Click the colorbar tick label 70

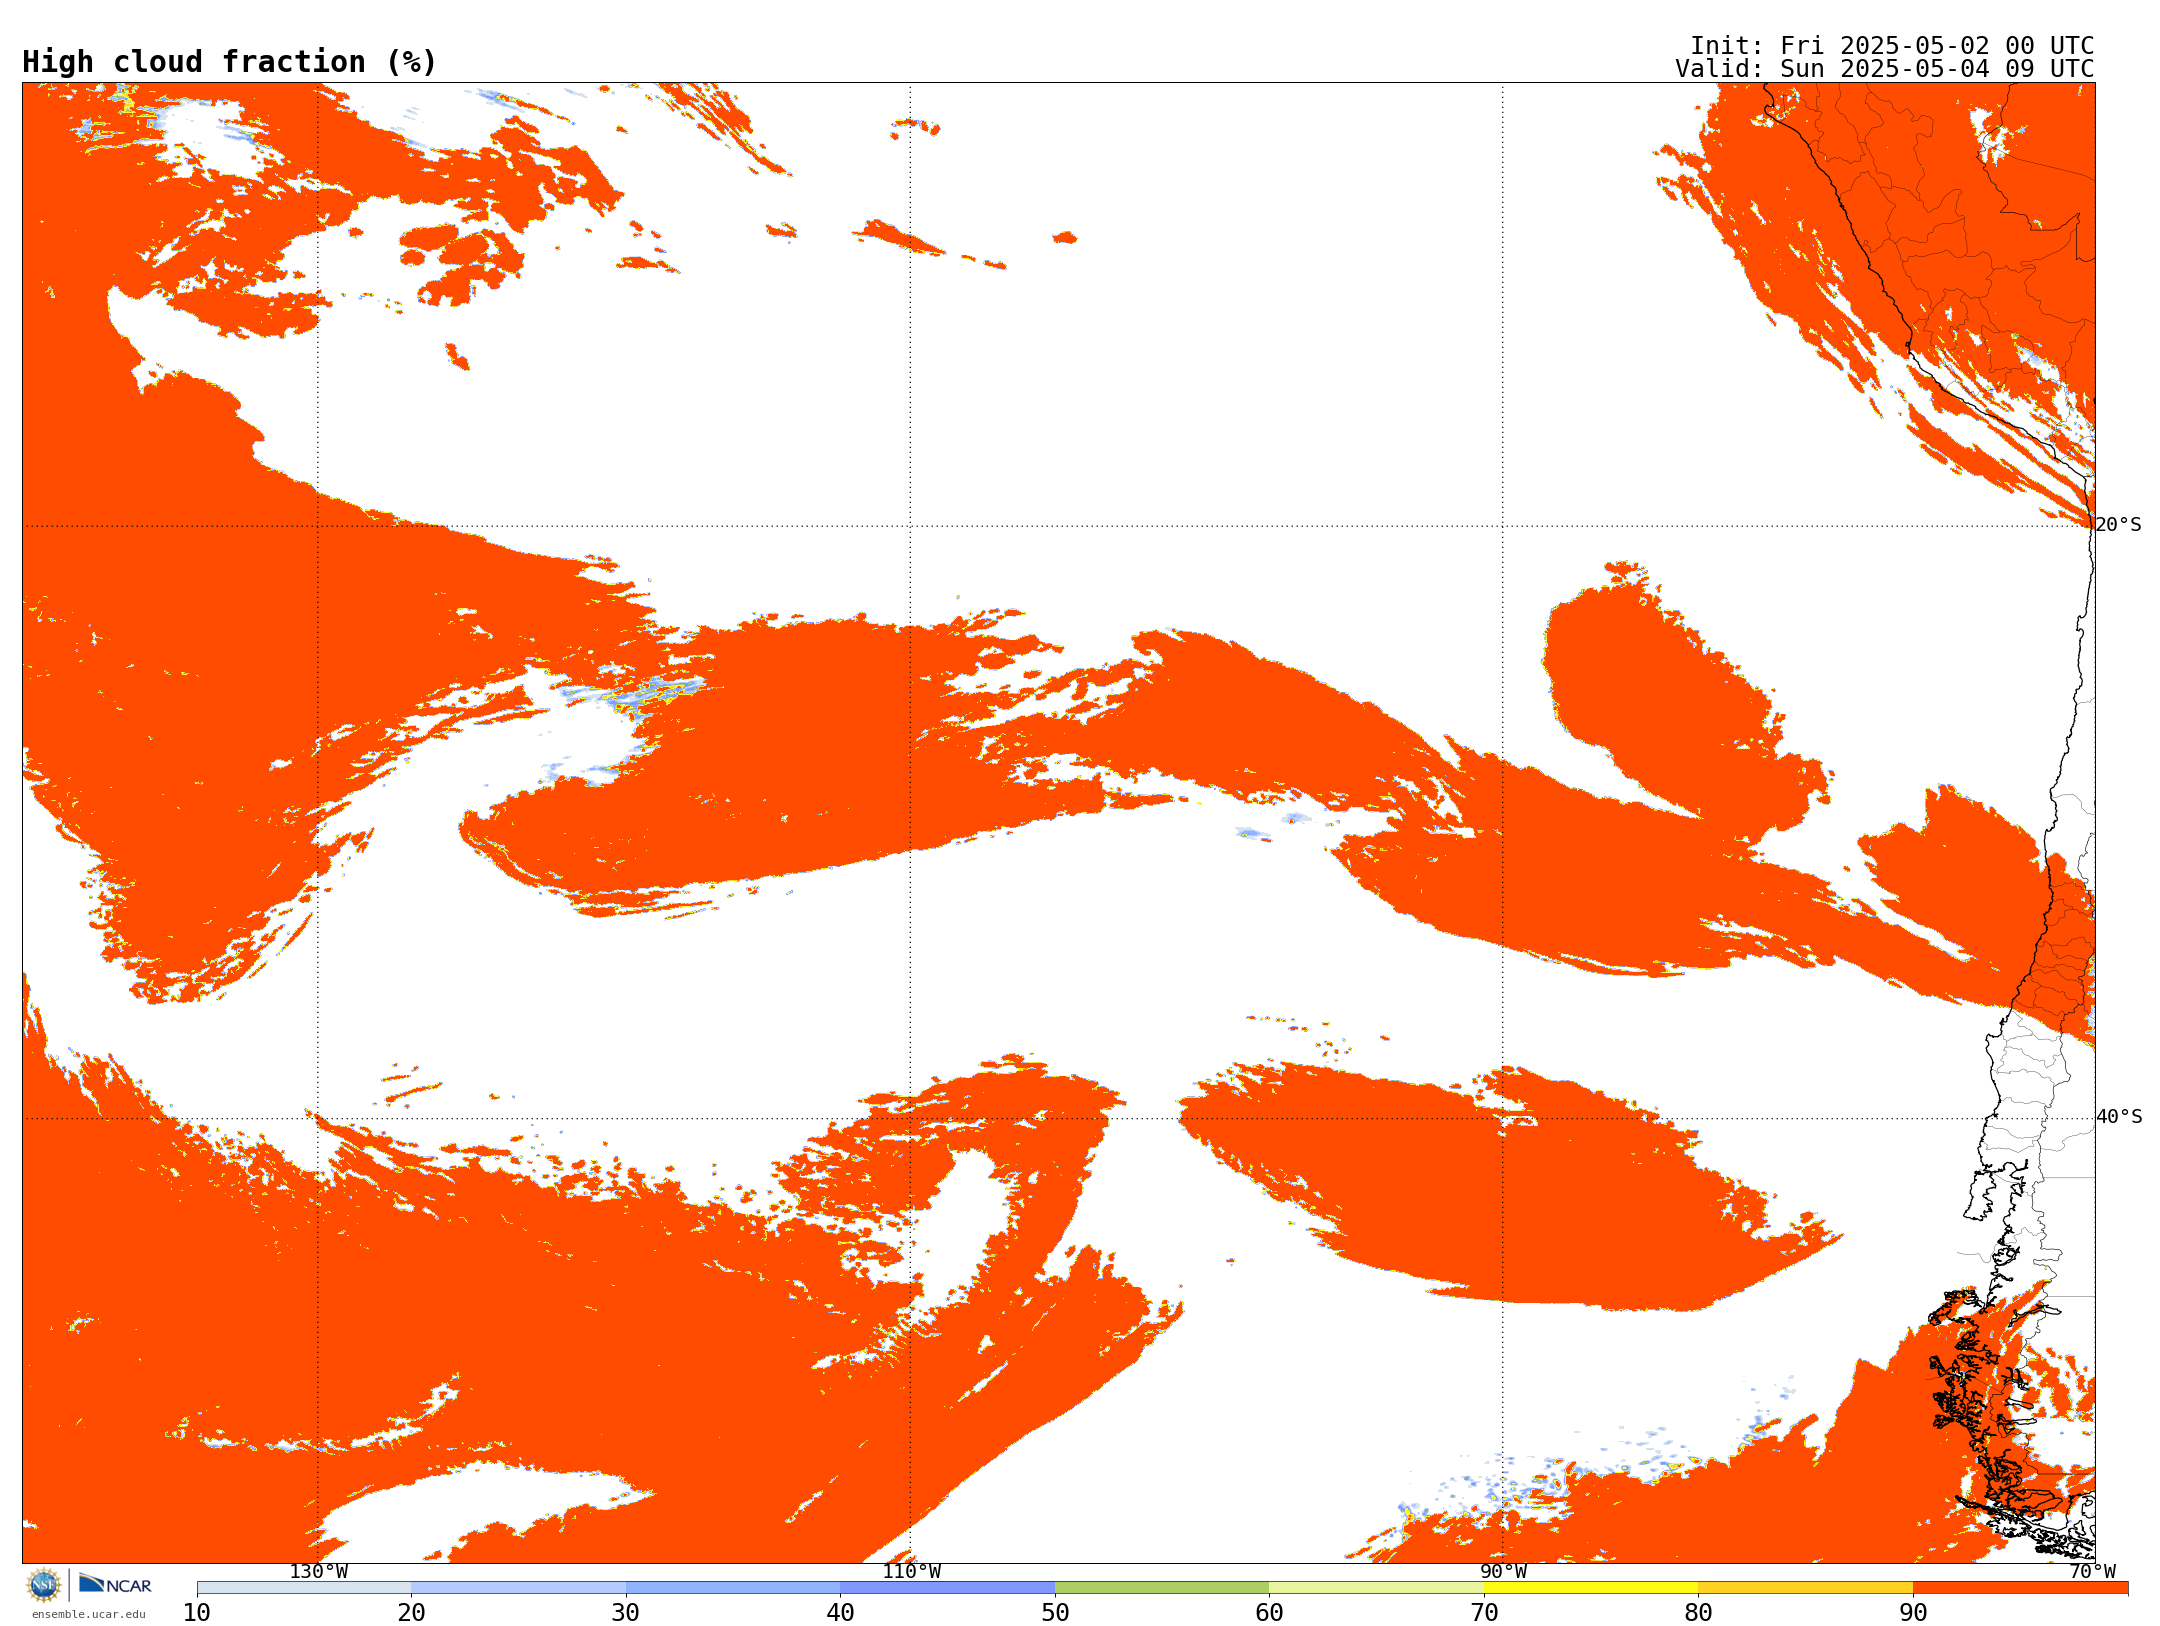(1484, 1613)
